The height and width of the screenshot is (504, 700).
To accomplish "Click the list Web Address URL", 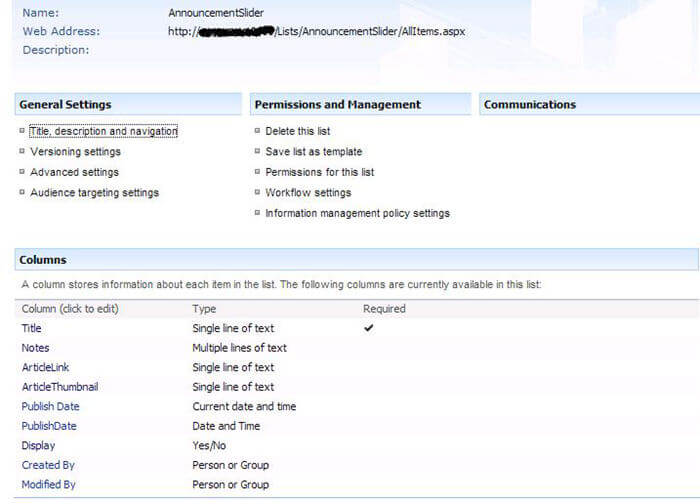I will 317,32.
